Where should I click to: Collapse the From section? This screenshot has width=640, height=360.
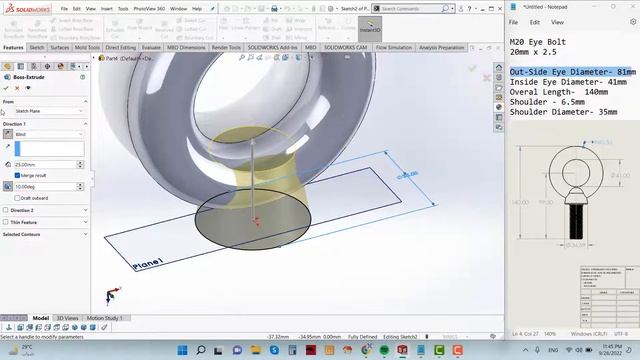(x=85, y=101)
